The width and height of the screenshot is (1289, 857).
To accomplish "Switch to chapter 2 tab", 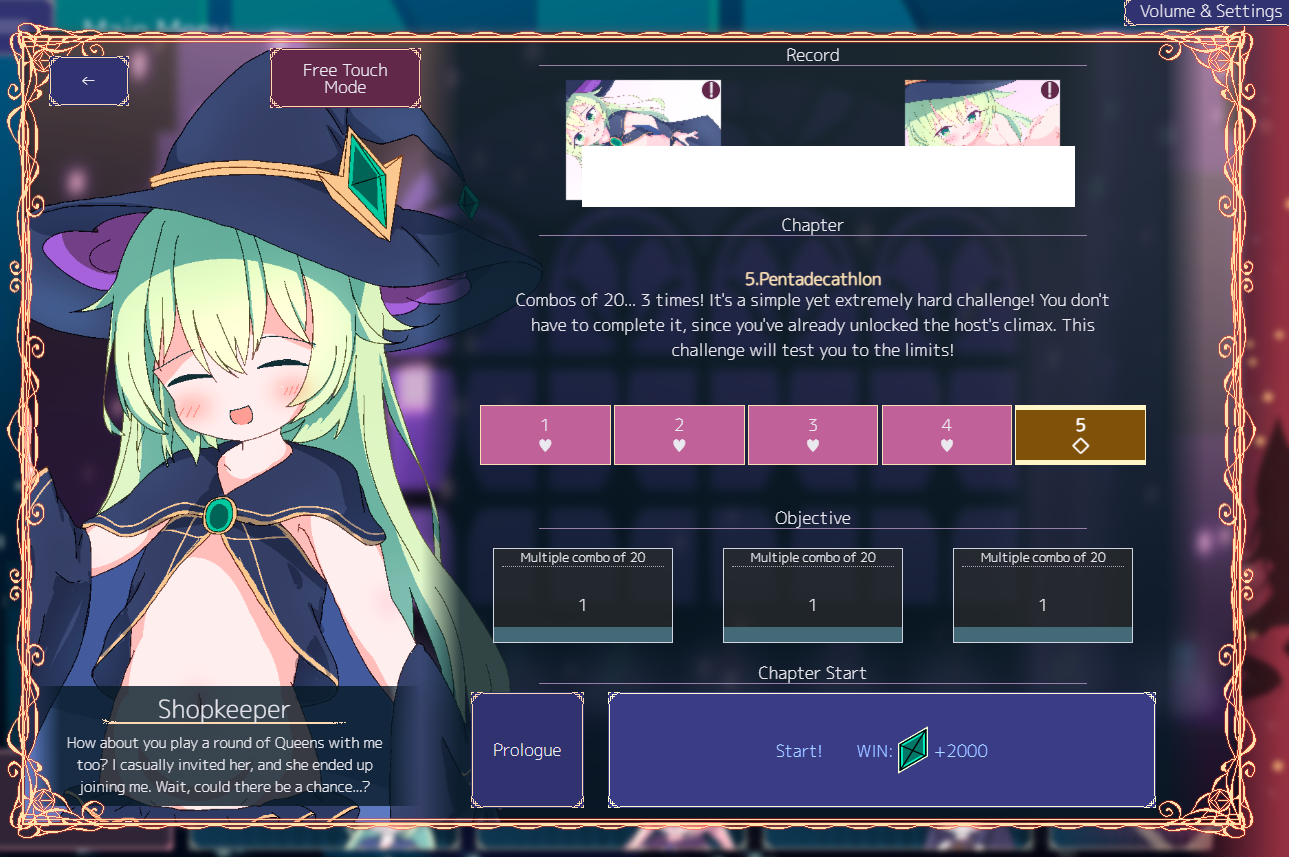I will click(x=679, y=435).
